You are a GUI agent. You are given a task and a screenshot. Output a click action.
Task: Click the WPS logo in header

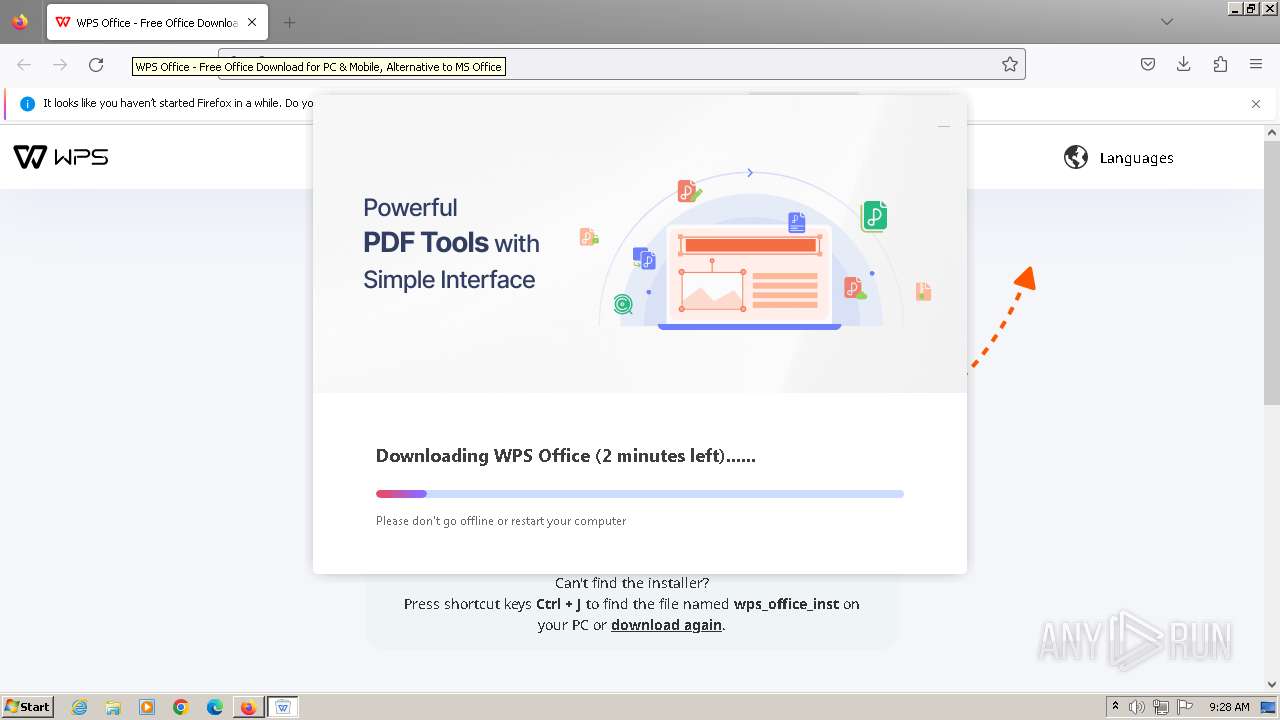tap(61, 157)
